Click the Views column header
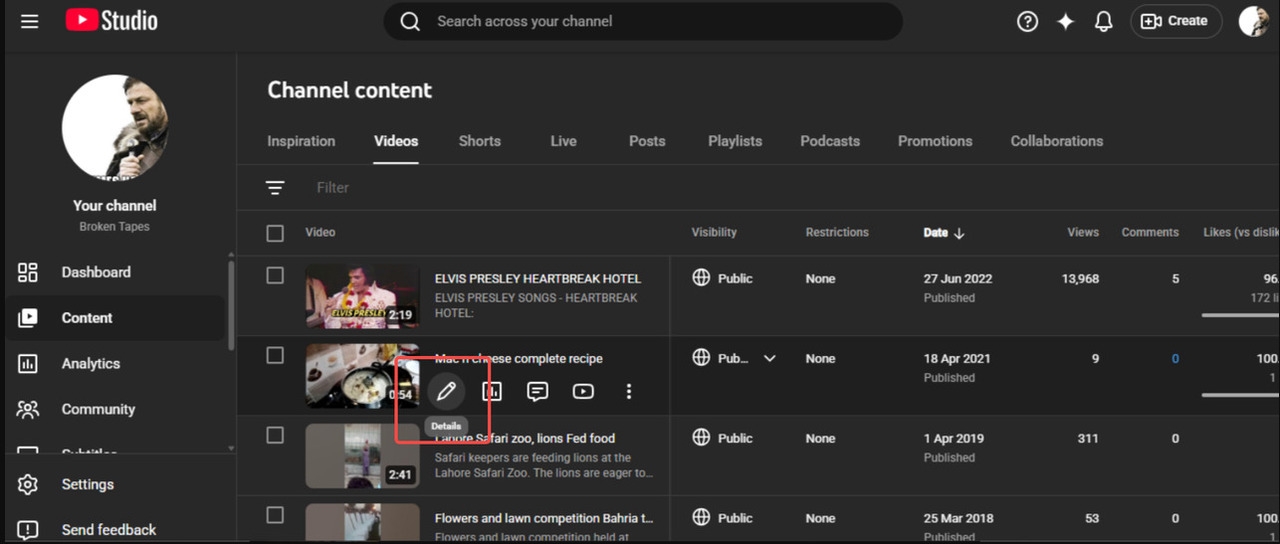Screen dimensions: 1280x544 [x=1083, y=233]
